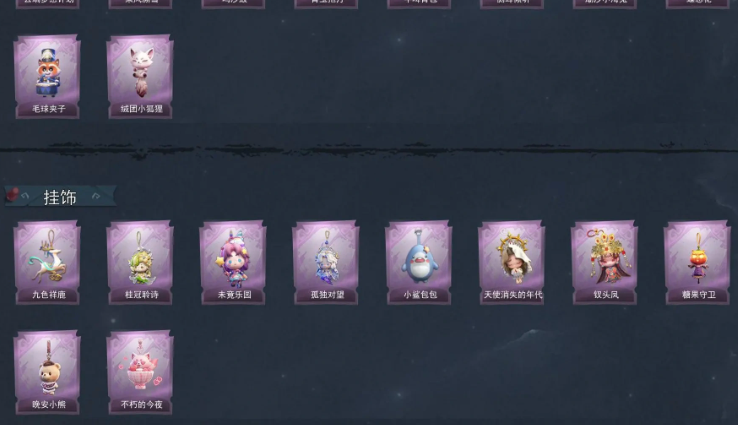Select the 不朽的今夜 pendant card

click(x=140, y=372)
